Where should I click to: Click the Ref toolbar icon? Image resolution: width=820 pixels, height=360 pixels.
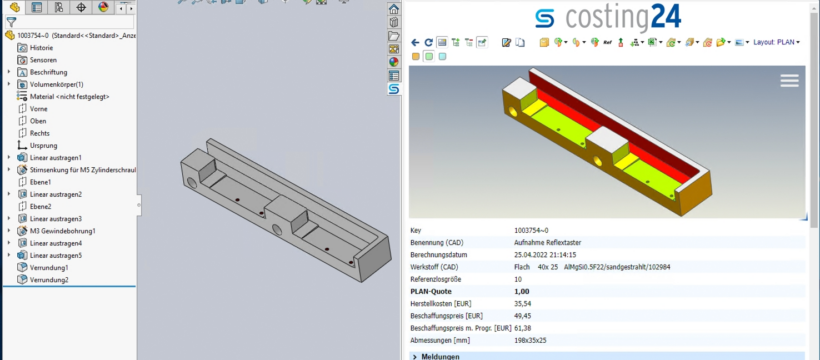coord(608,43)
